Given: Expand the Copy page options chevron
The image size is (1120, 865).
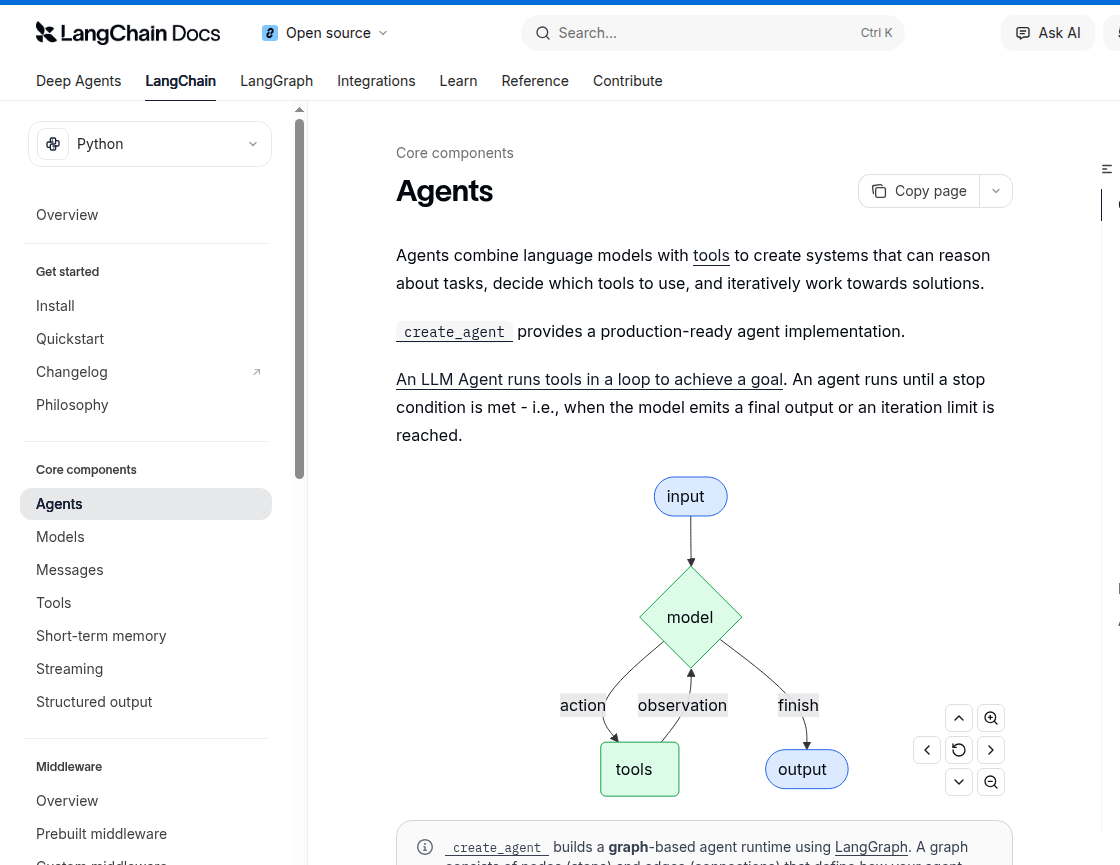Looking at the screenshot, I should [996, 191].
